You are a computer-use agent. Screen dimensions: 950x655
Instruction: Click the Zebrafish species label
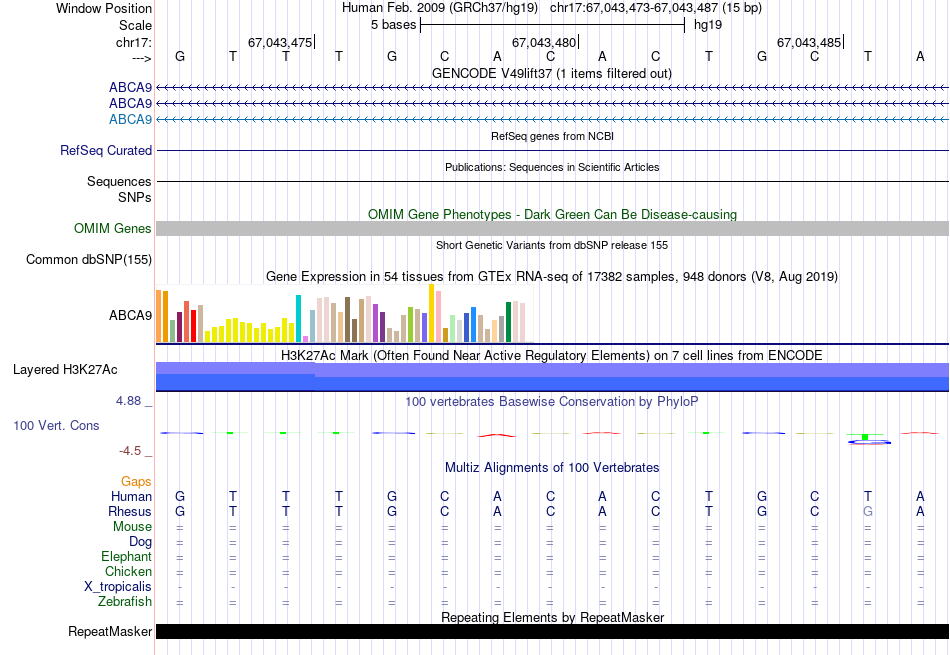(125, 602)
